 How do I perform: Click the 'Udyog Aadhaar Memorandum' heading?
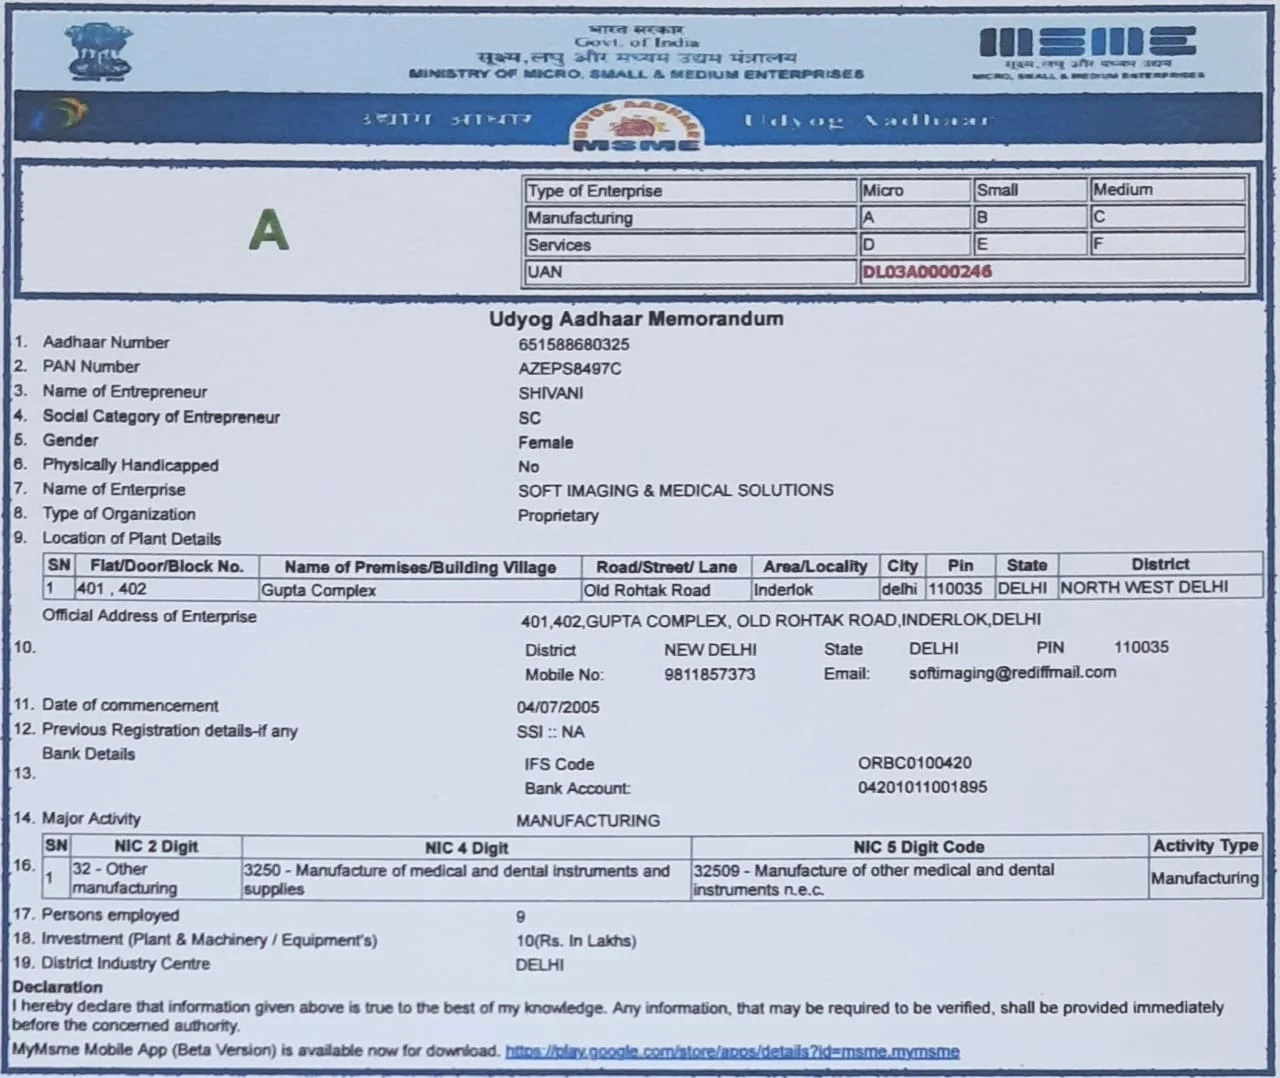click(x=636, y=319)
